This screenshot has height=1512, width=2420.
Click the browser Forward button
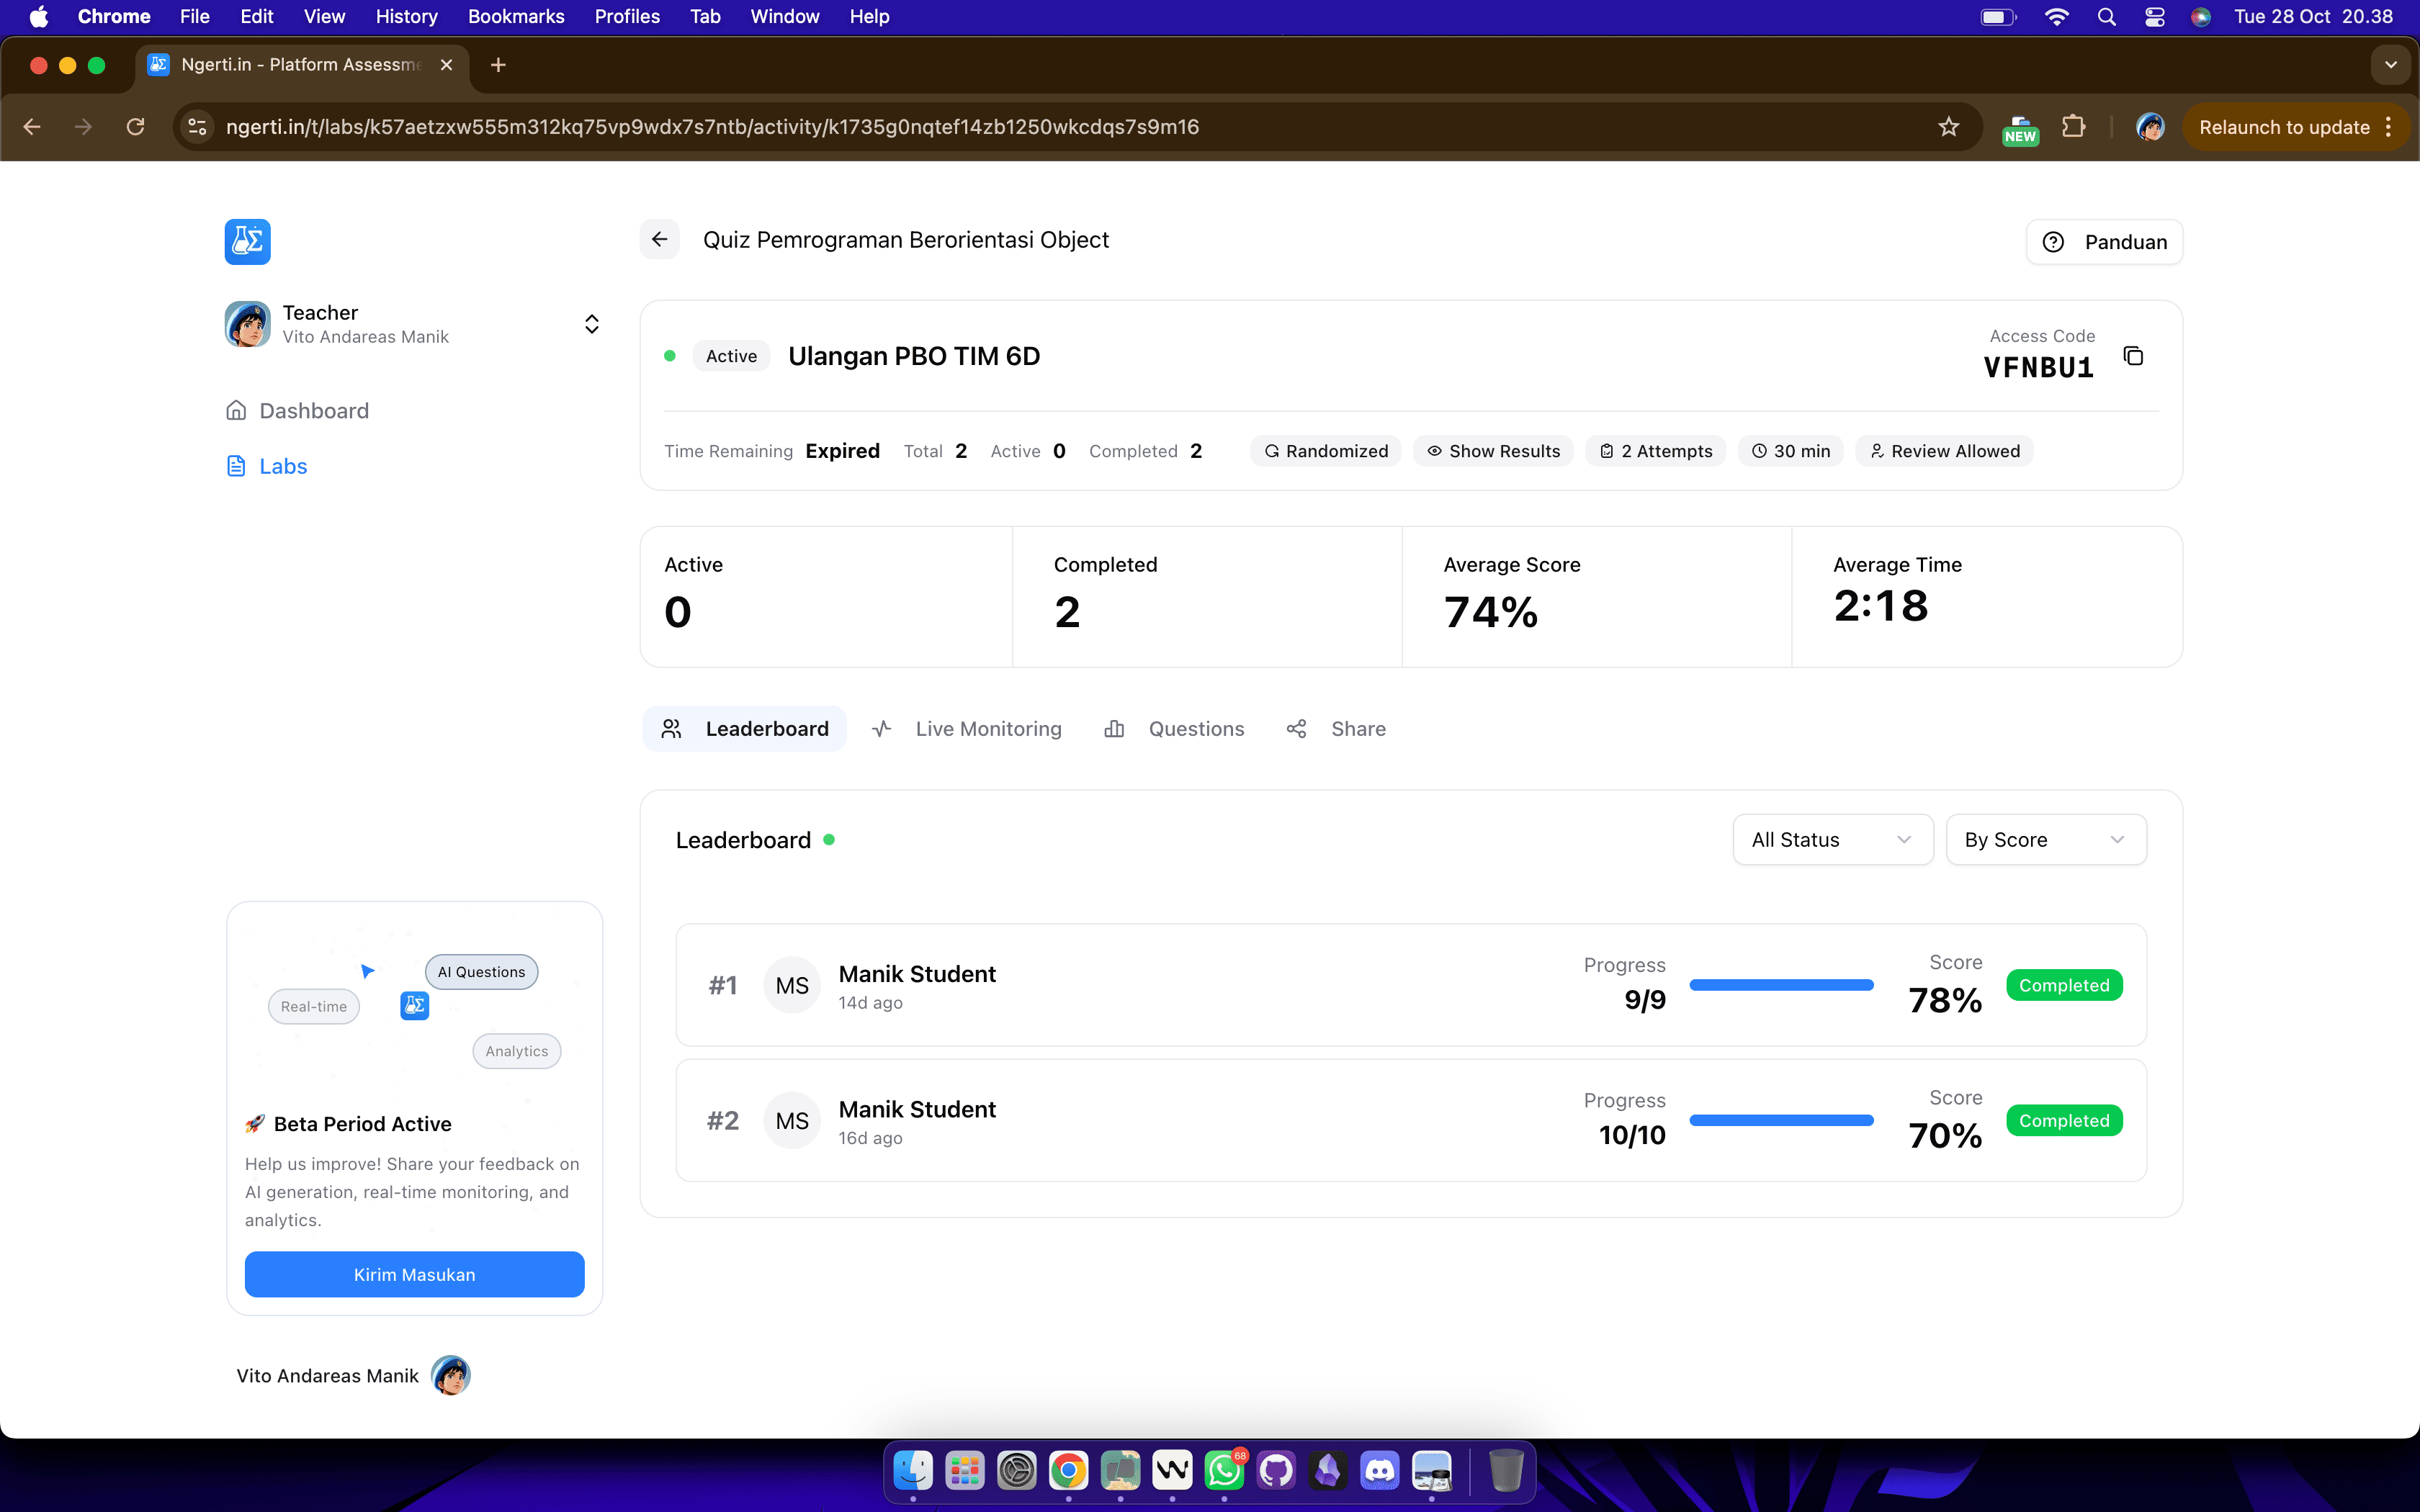84,127
